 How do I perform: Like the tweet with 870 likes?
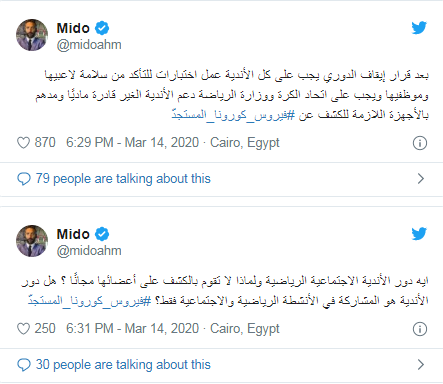tap(23, 143)
